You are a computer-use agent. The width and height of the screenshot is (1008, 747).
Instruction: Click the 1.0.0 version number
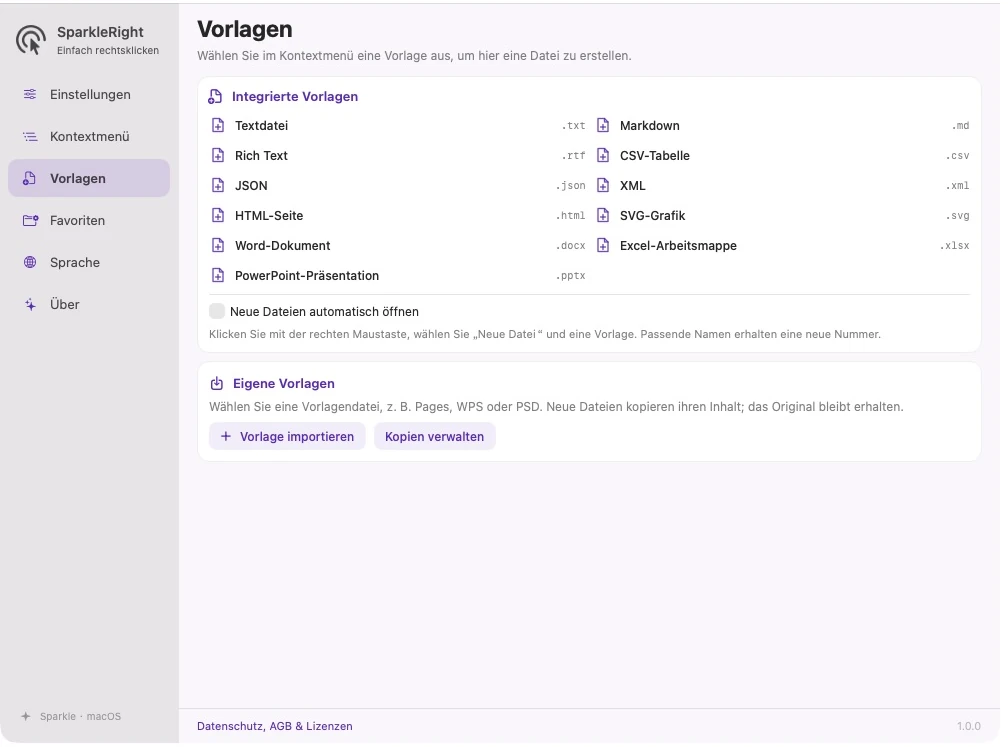click(969, 726)
